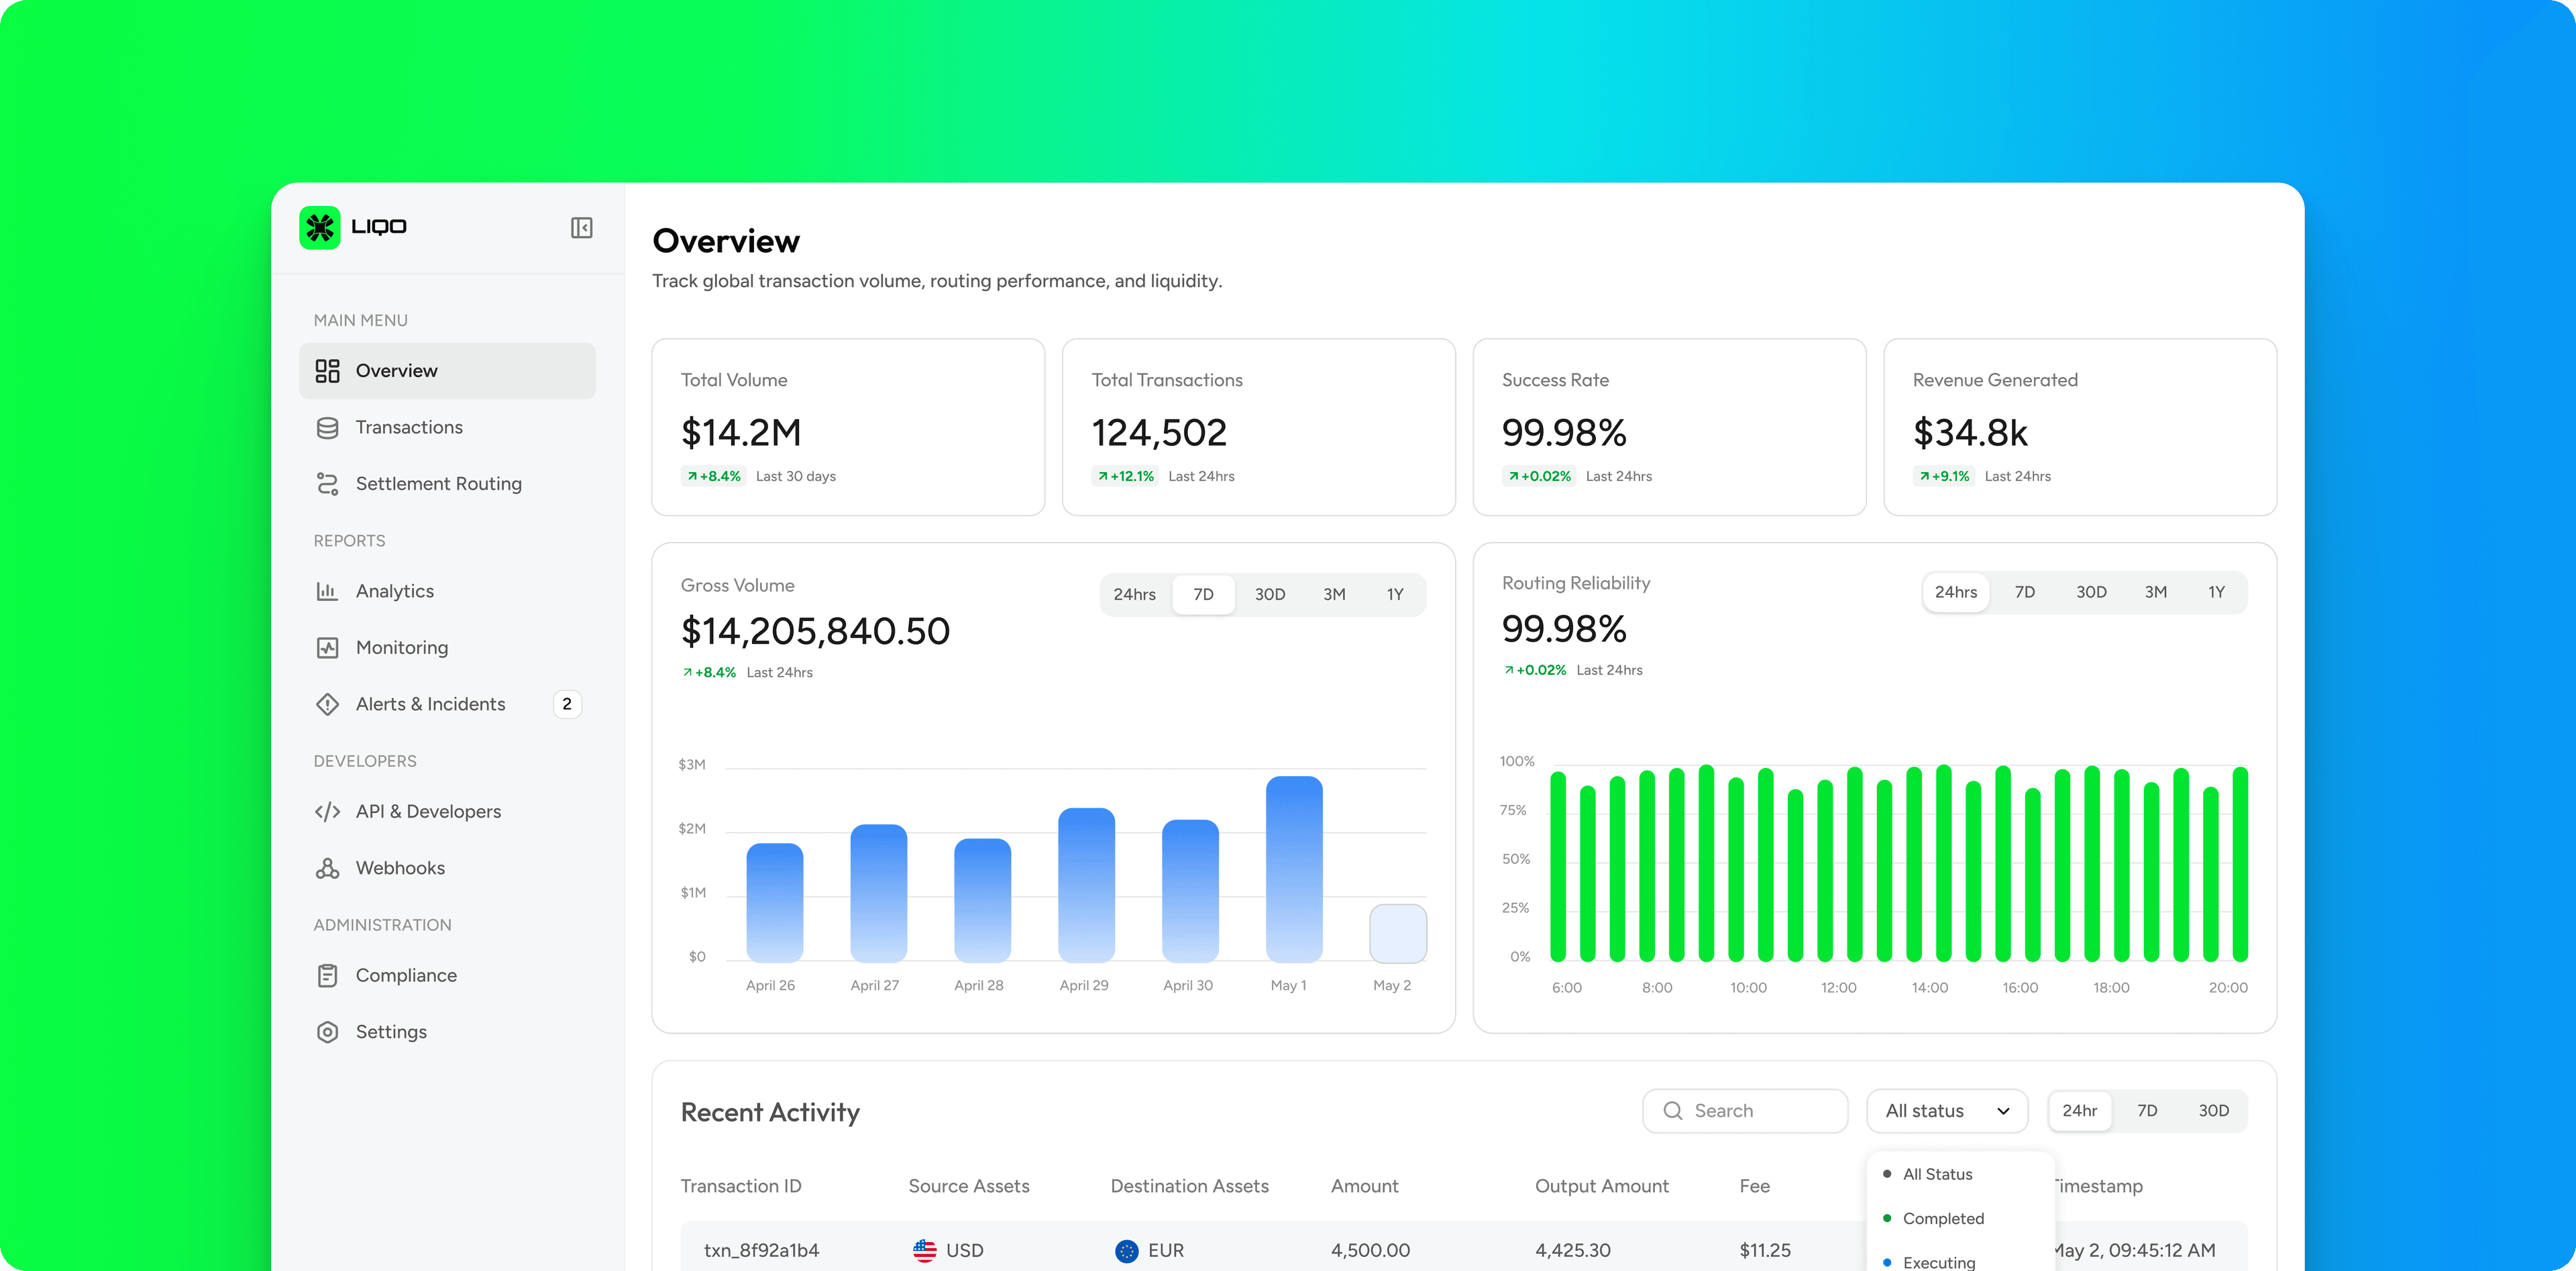Click the Alerts badge showing 2

click(x=567, y=704)
